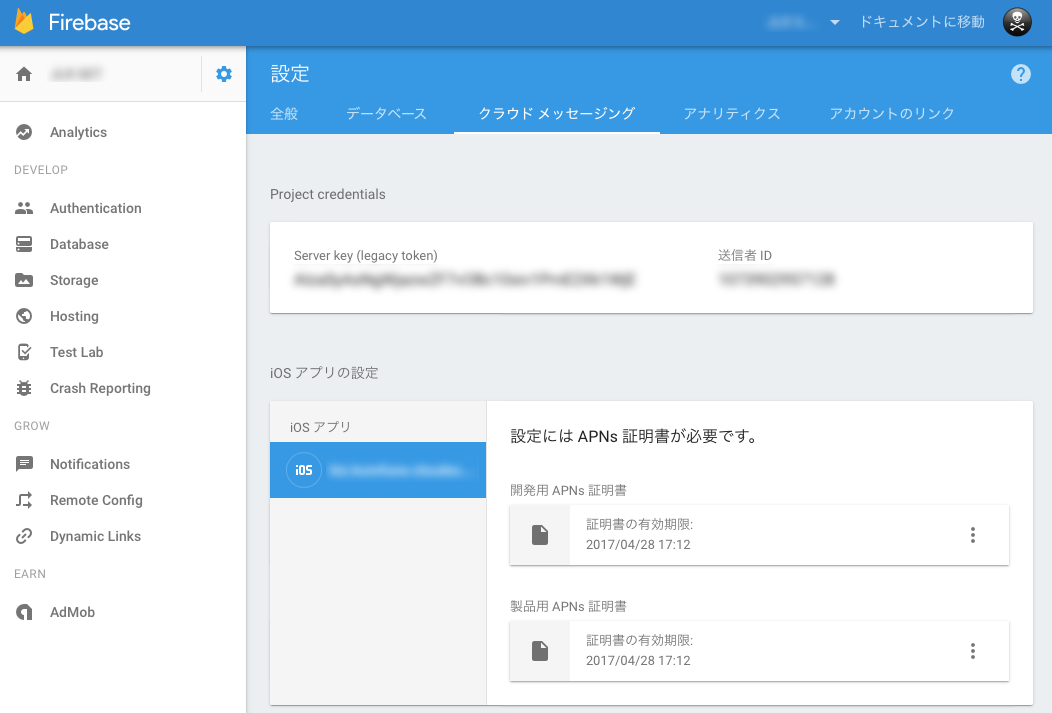Viewport: 1052px width, 713px height.
Task: Click the Test Lab checklist icon
Action: [x=24, y=352]
